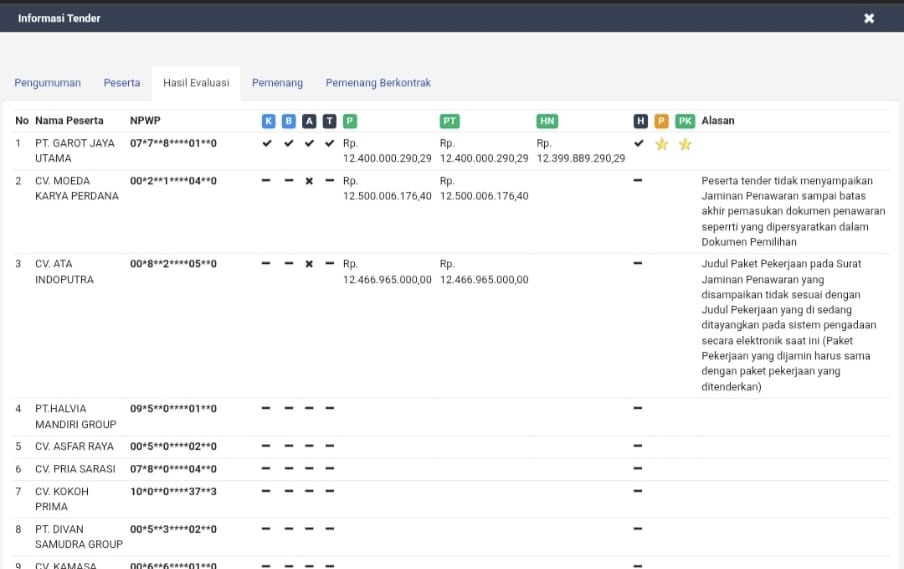Click the dark A column badge

pos(309,121)
